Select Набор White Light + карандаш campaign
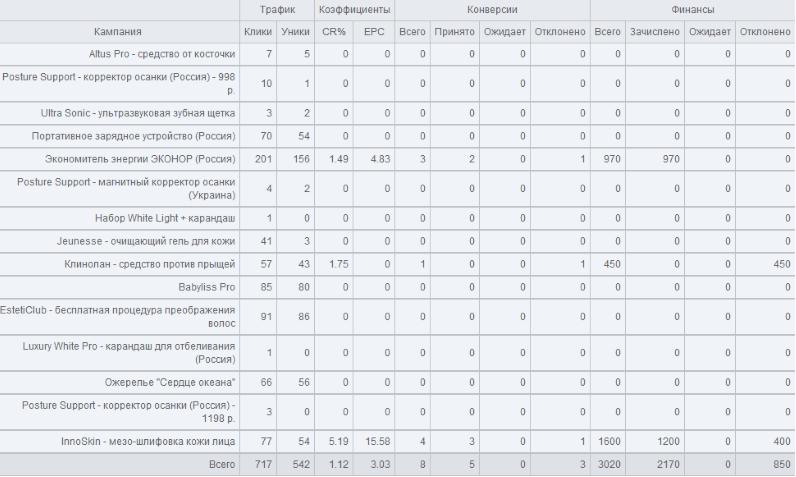 [165, 218]
